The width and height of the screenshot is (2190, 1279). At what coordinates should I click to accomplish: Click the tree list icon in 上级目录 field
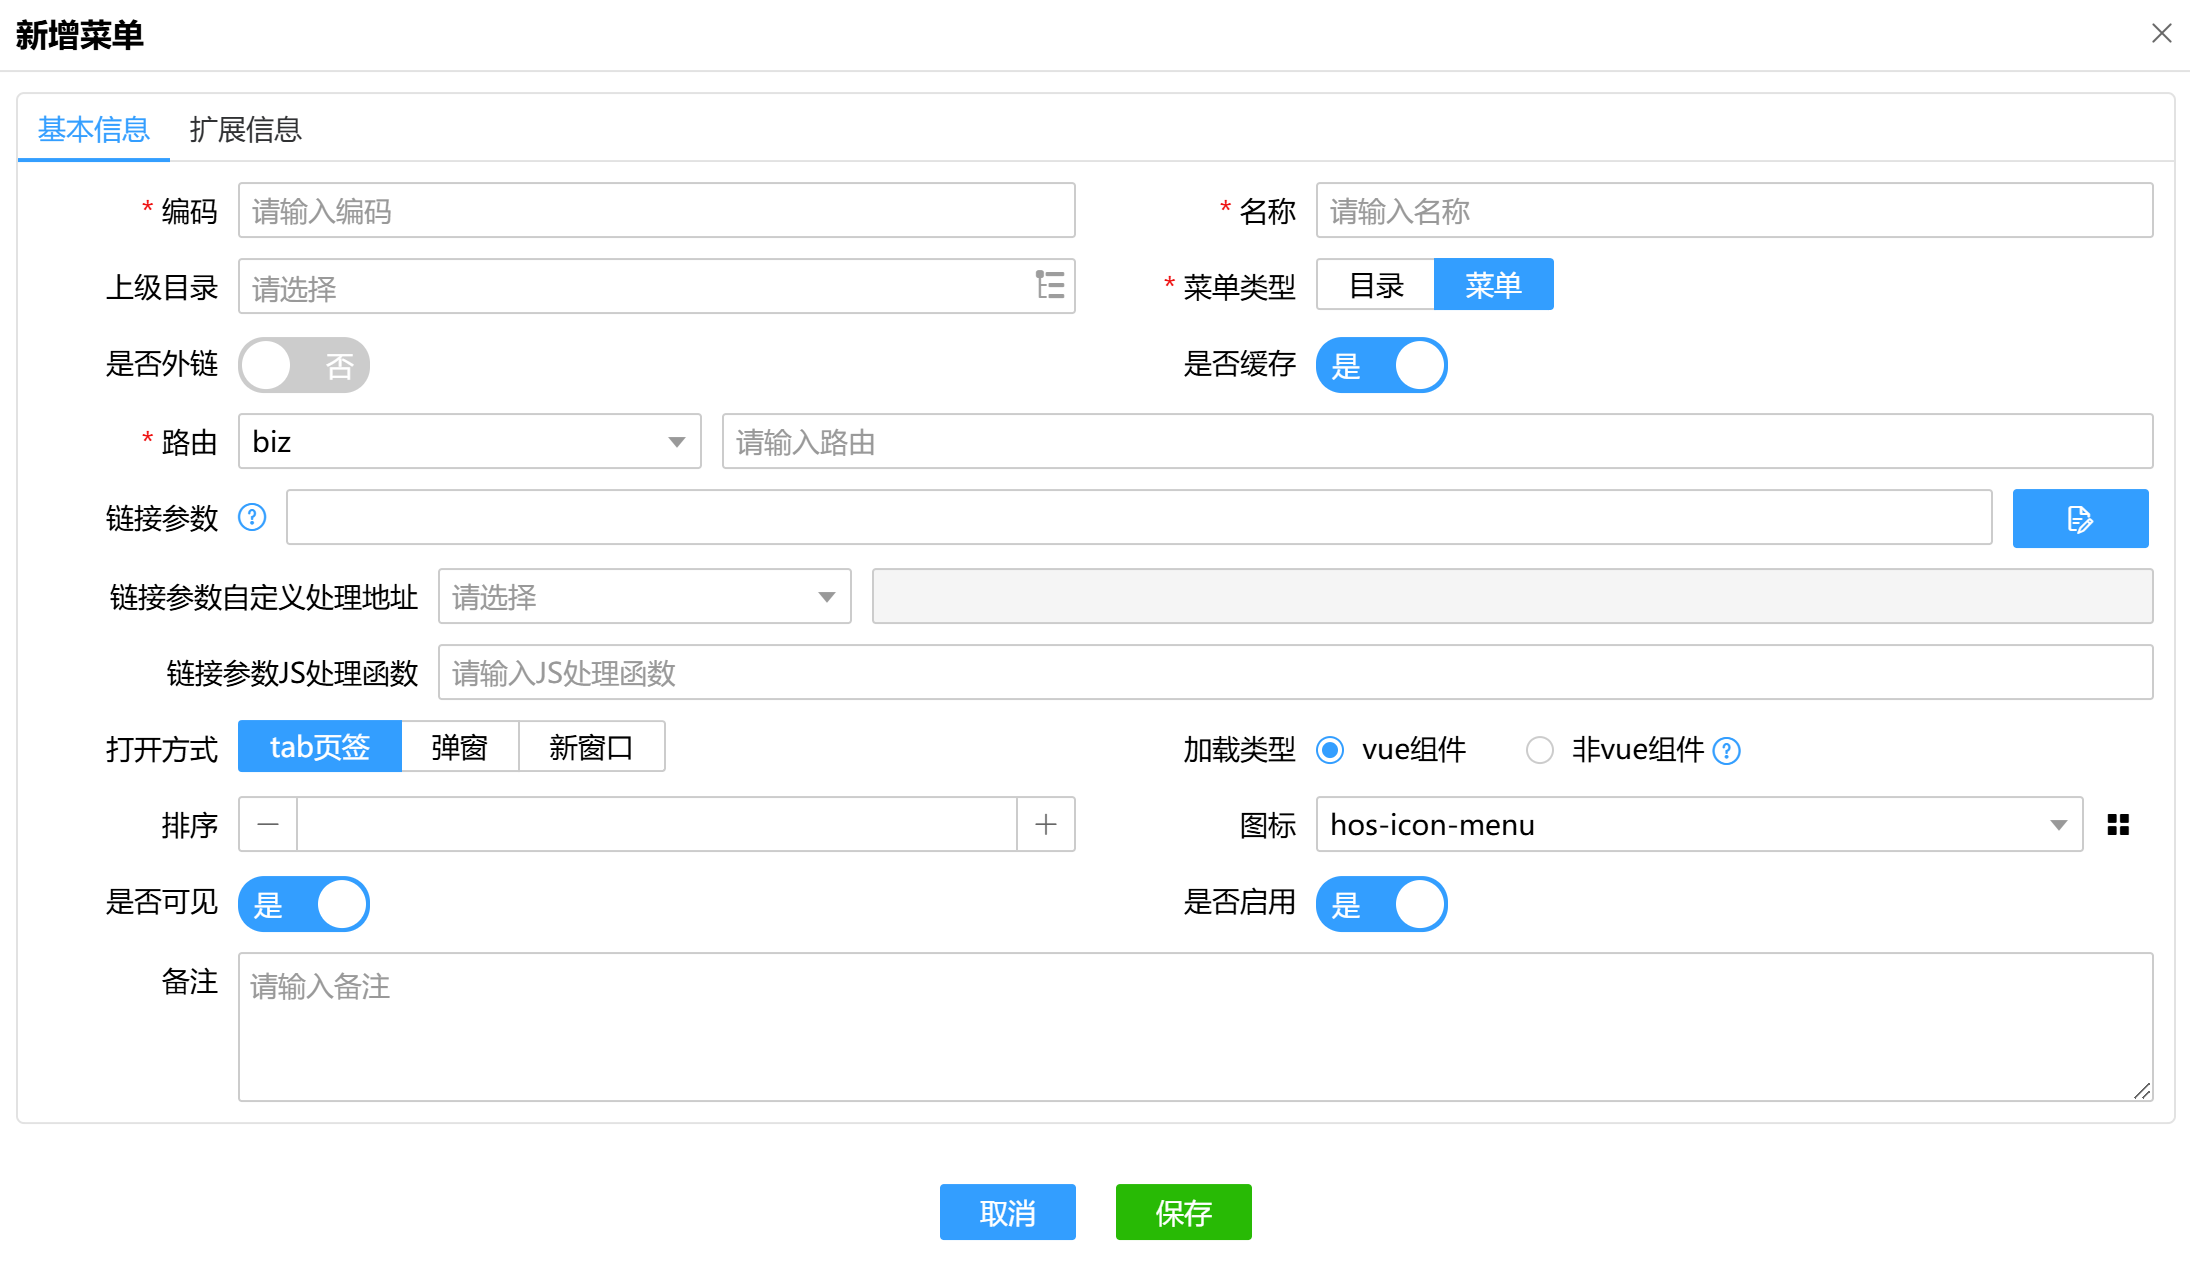point(1050,286)
